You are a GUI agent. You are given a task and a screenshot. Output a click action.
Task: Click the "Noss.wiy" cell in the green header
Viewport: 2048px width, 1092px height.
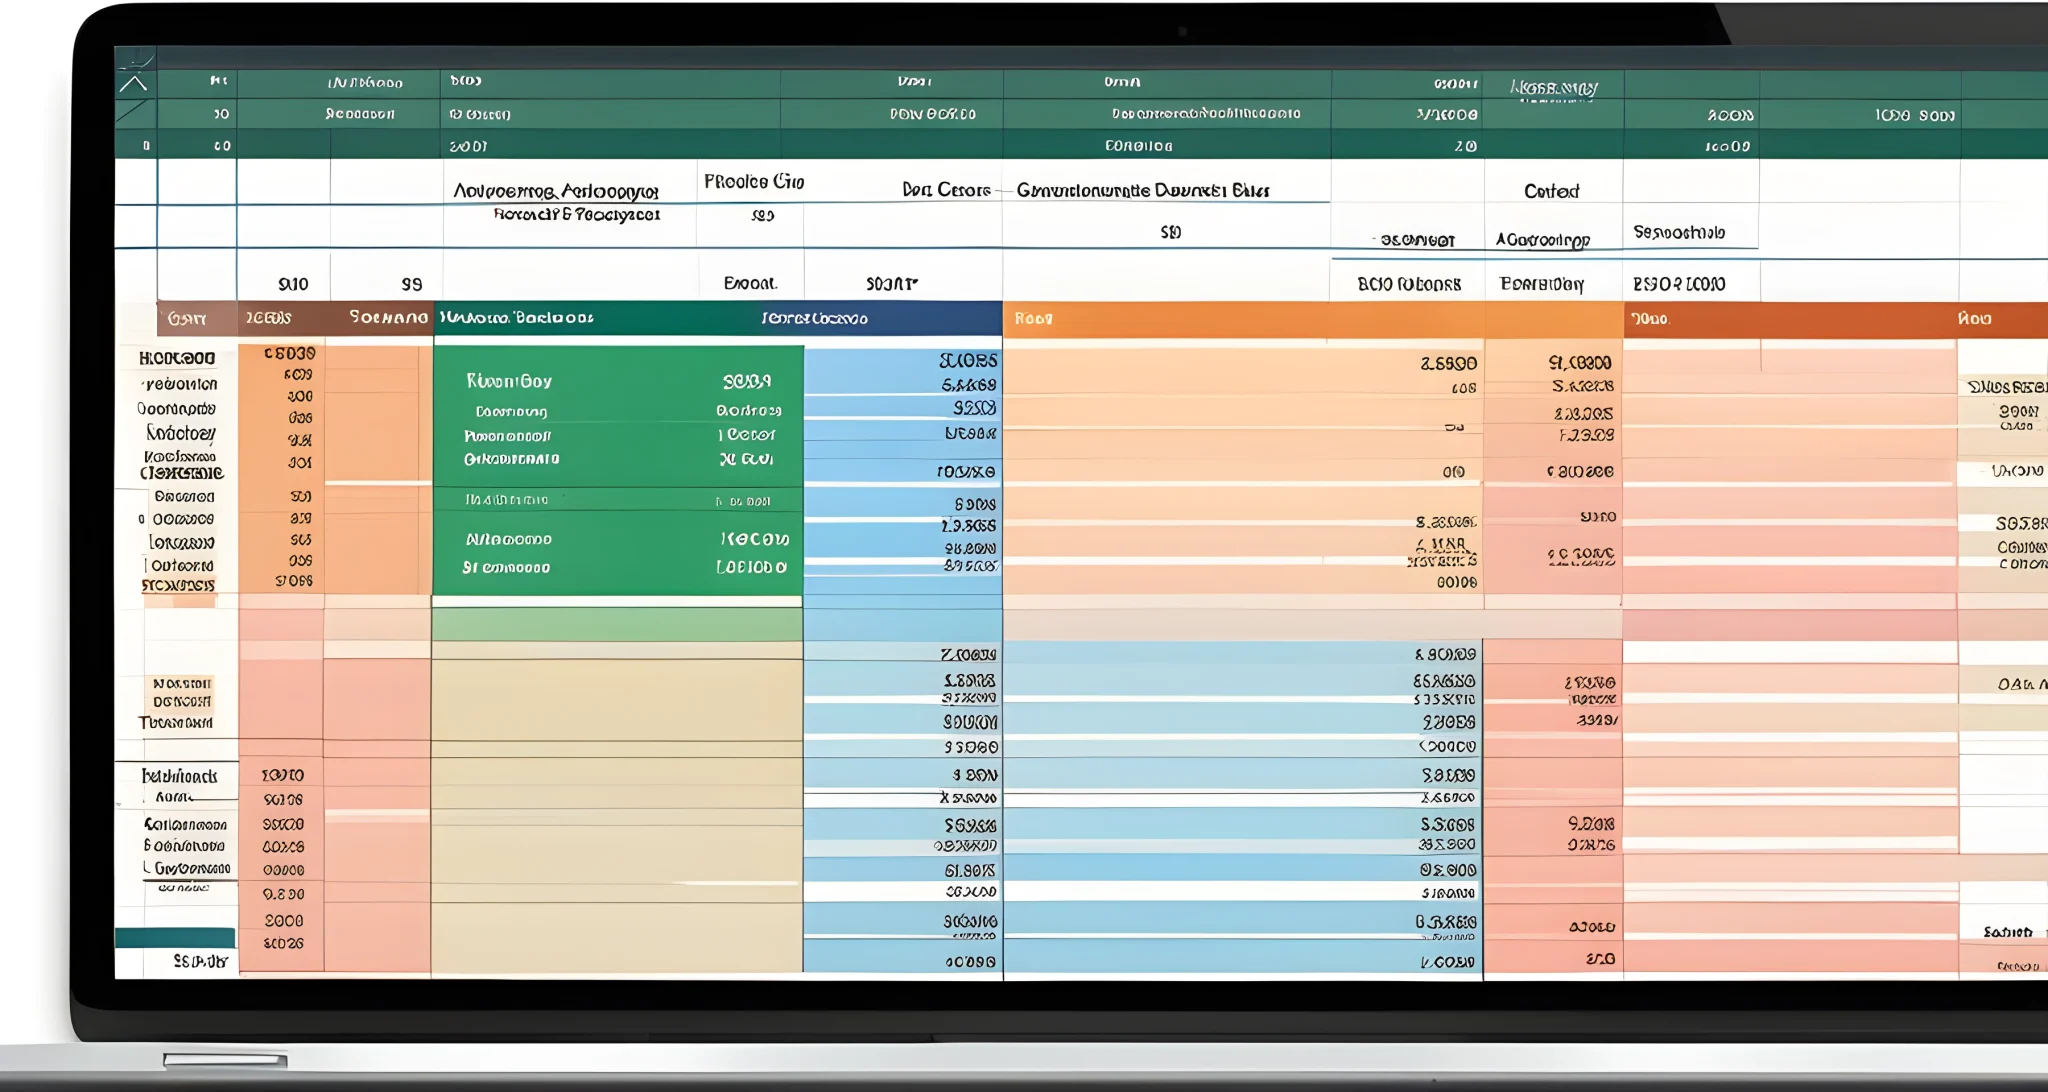tap(1553, 89)
